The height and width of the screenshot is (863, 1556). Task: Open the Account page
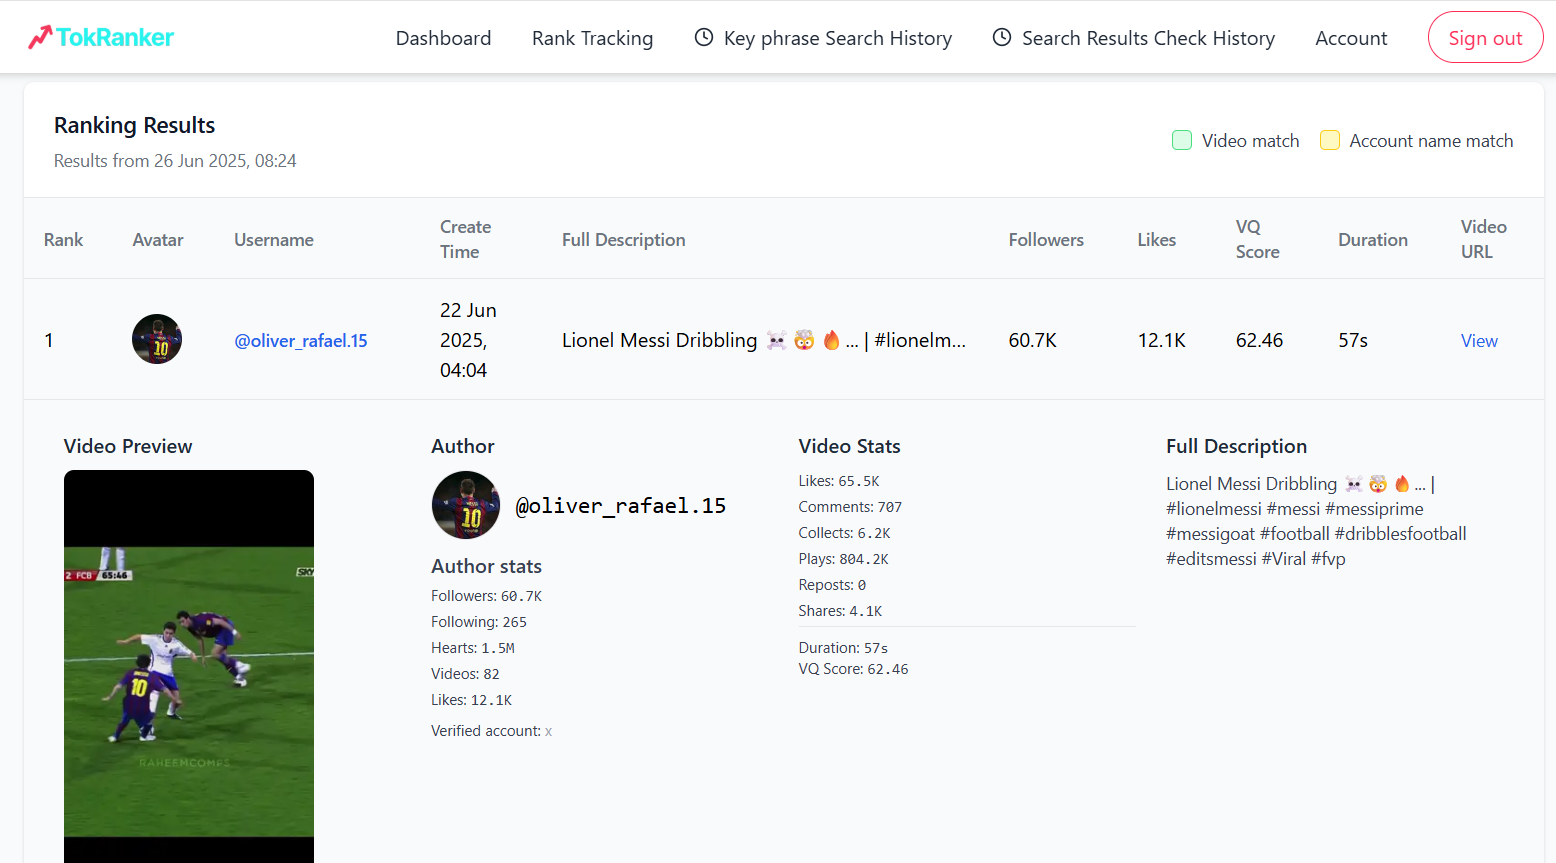[x=1351, y=38]
